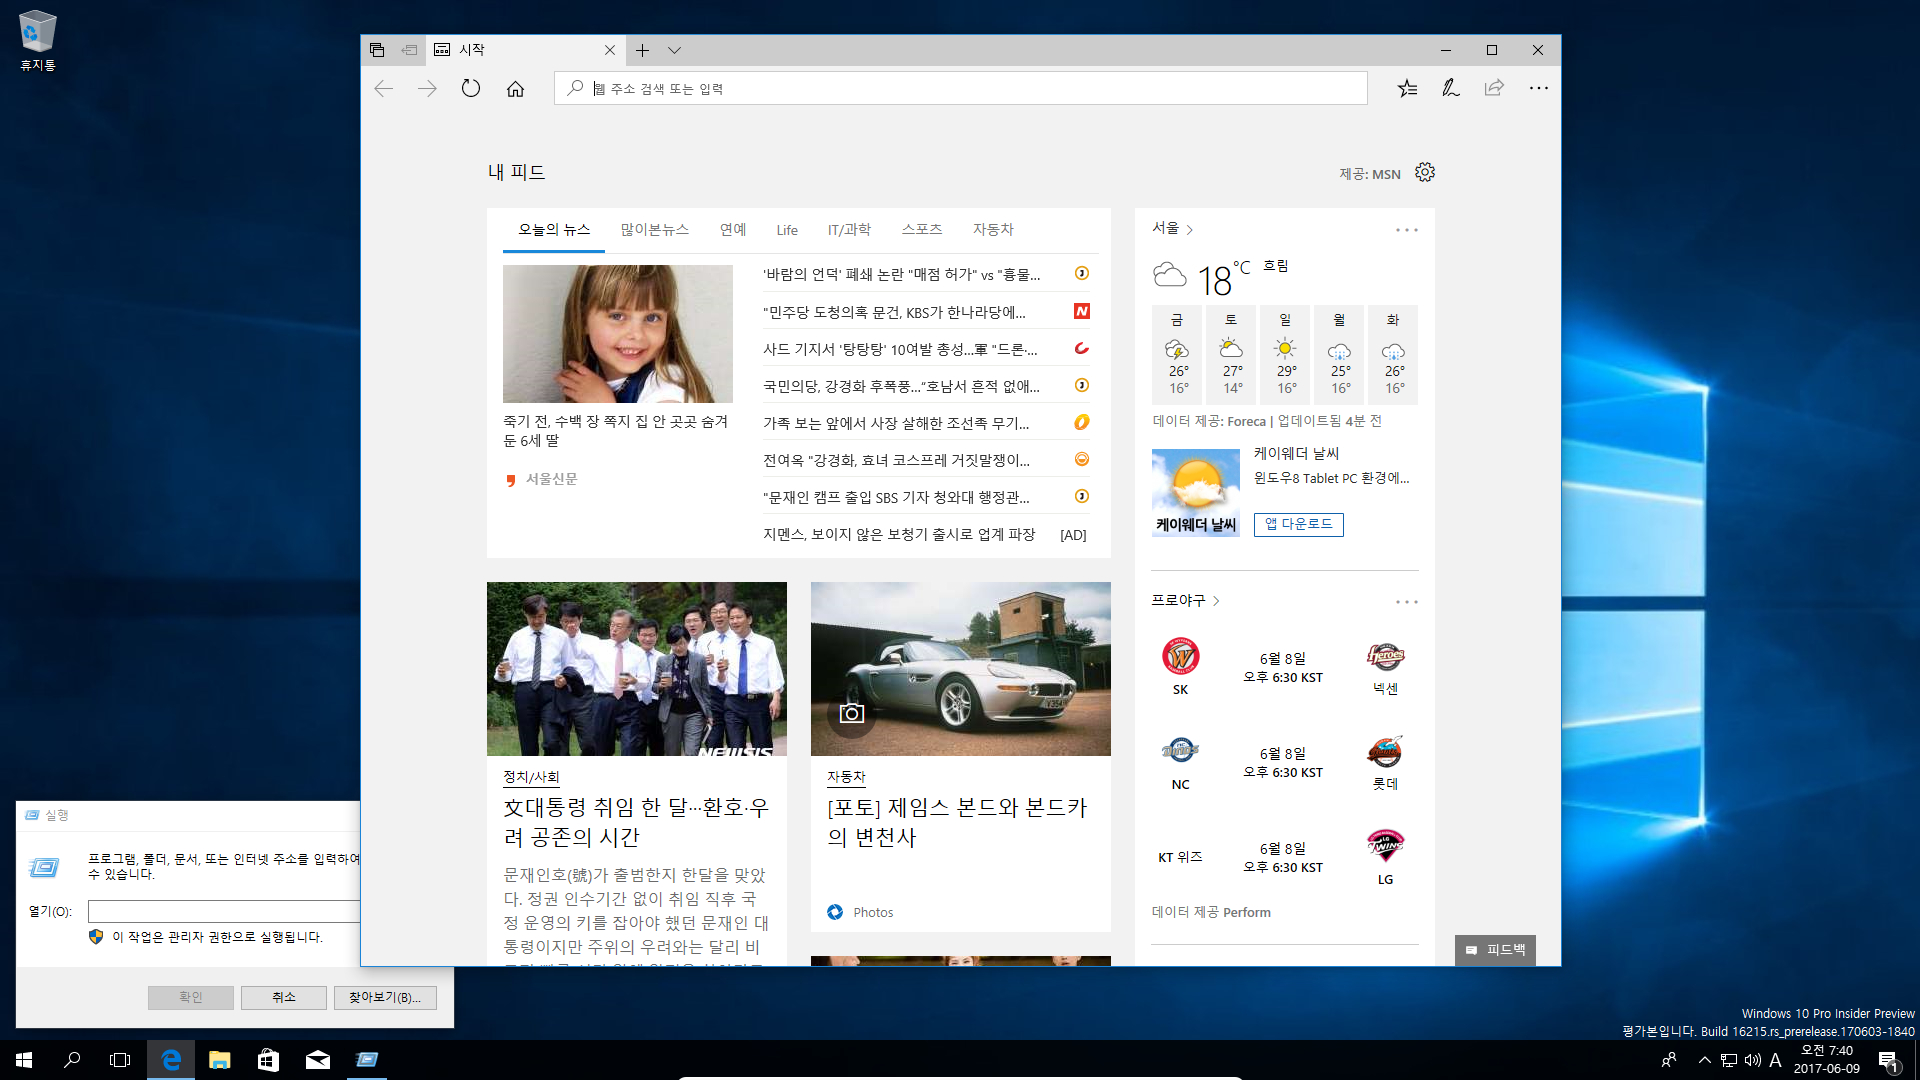The height and width of the screenshot is (1080, 1920).
Task: Click the 앱 다운로드 button
Action: click(x=1299, y=524)
